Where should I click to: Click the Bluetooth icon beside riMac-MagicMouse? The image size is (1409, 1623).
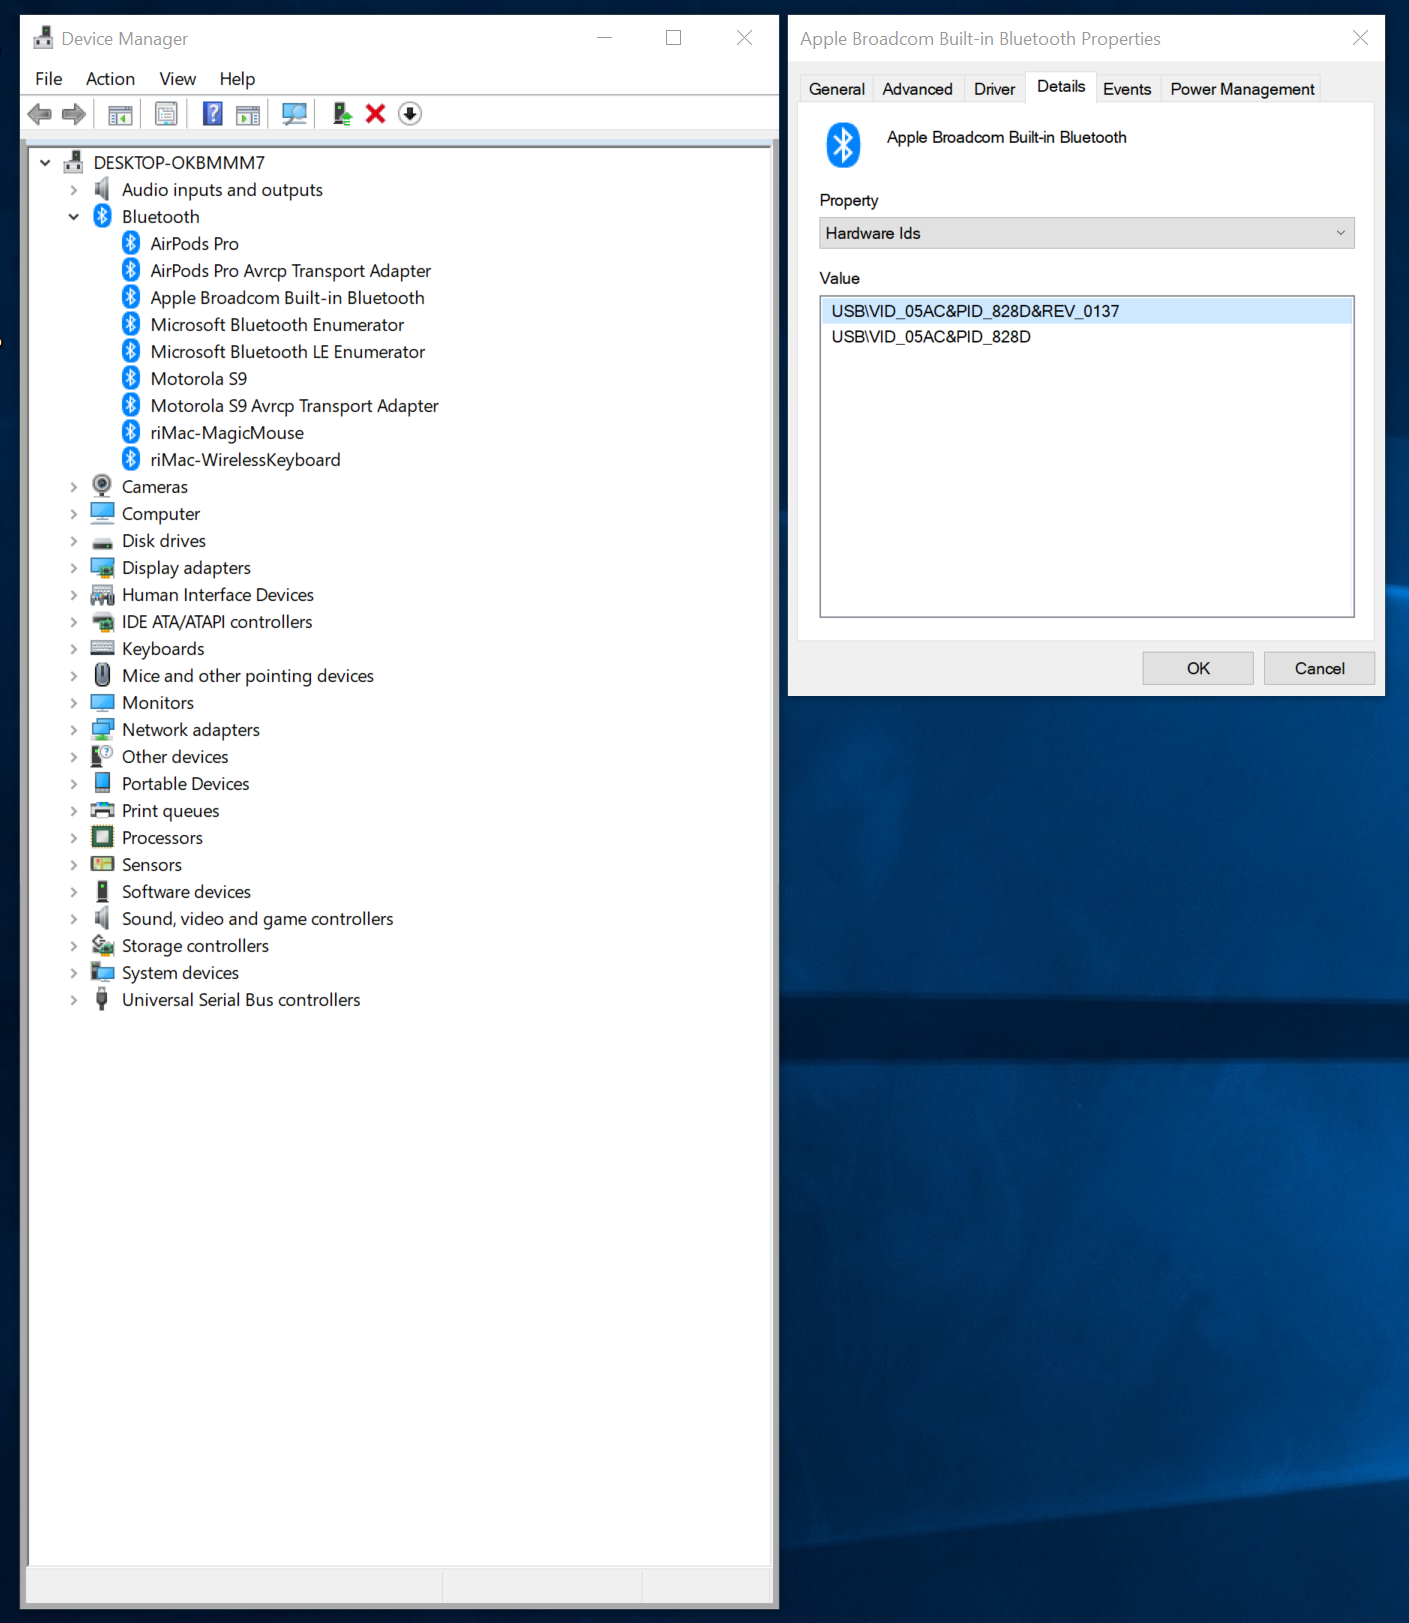131,432
